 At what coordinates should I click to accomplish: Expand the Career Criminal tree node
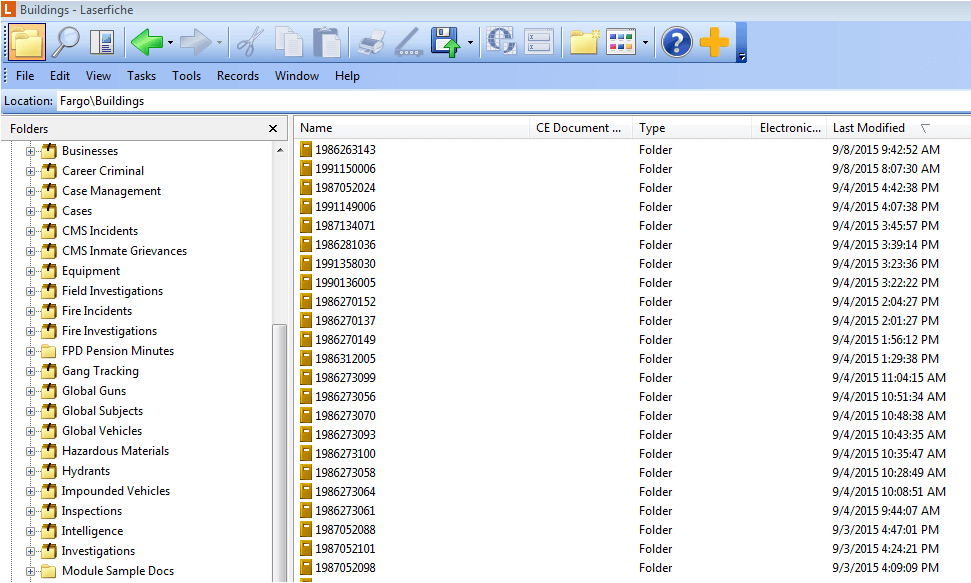click(x=30, y=171)
